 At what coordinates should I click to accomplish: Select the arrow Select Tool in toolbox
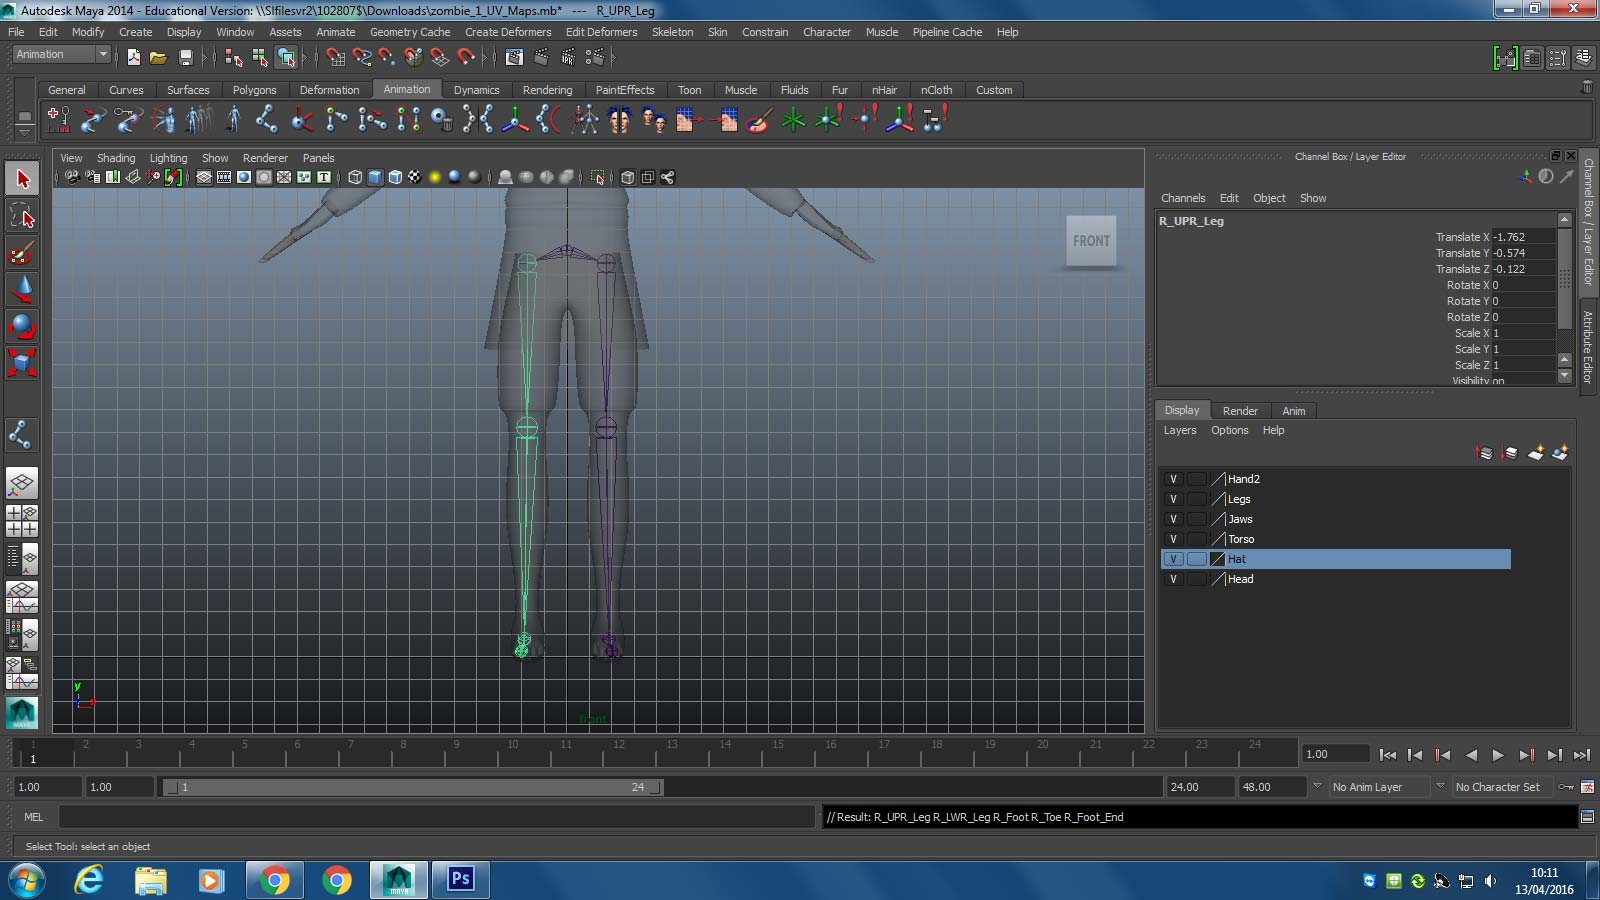click(x=22, y=180)
